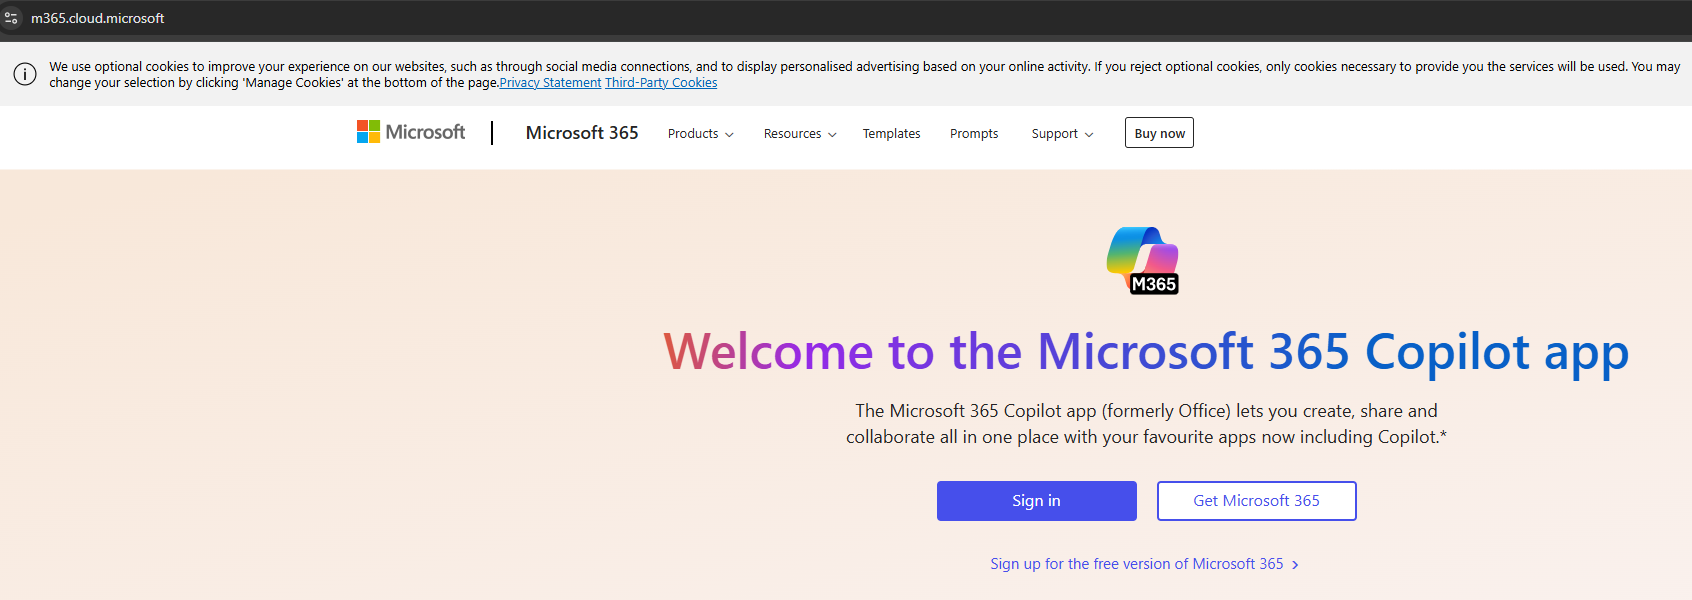
Task: Click the text 'formerly Office' description paragraph
Action: (1146, 424)
